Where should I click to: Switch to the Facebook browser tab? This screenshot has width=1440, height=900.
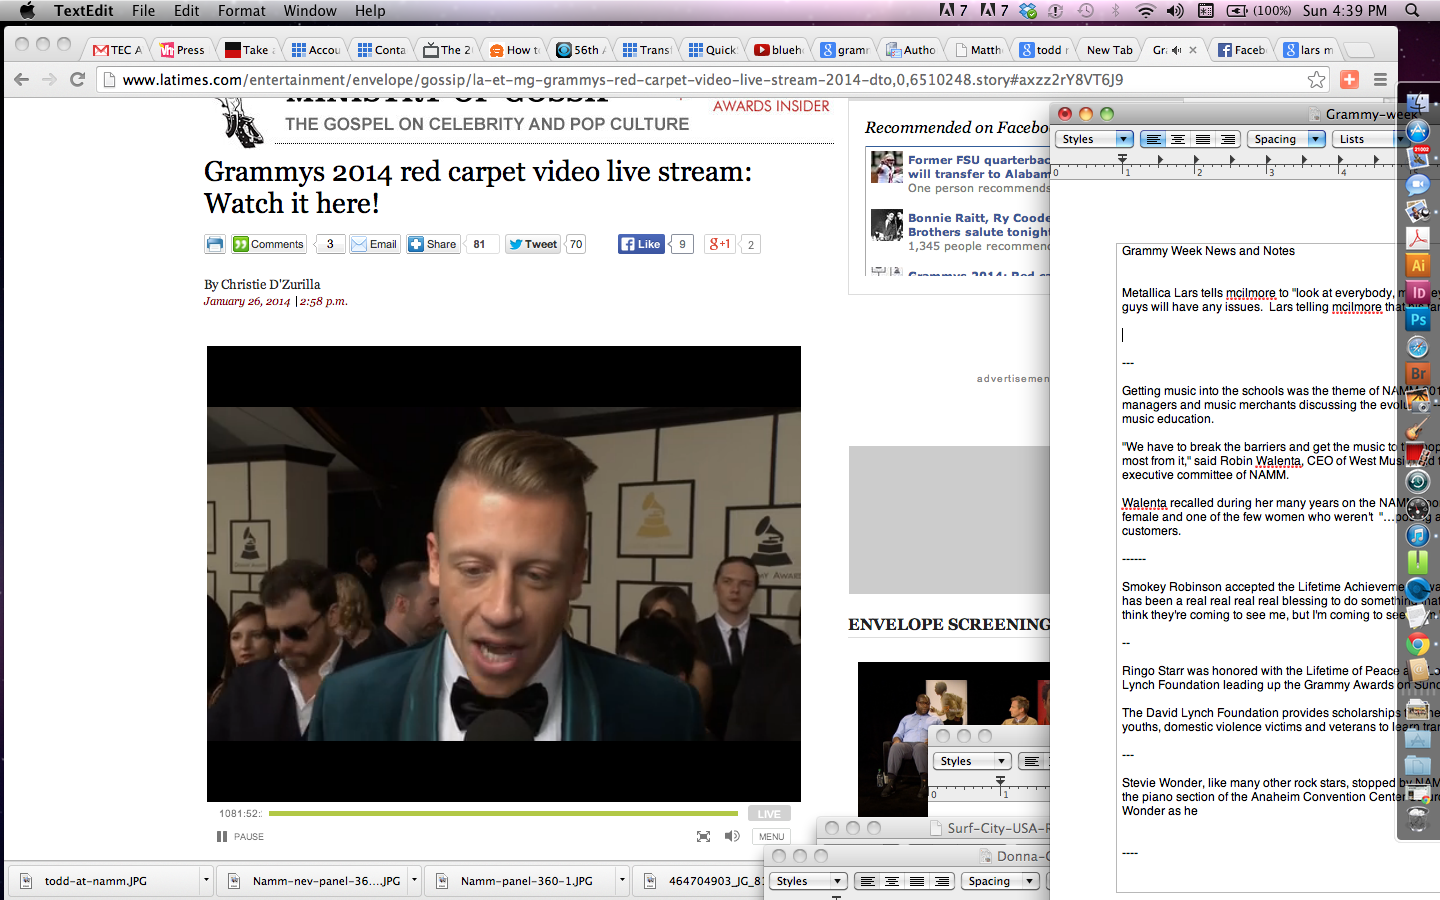(x=1242, y=49)
